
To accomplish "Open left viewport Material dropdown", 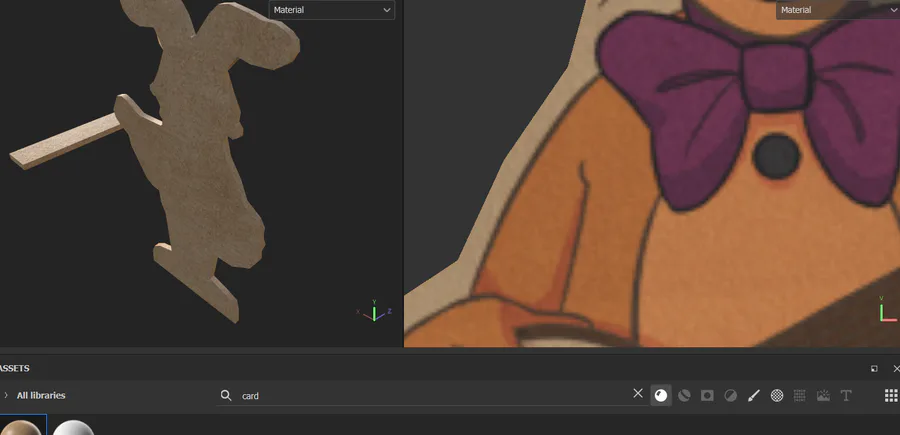I will pyautogui.click(x=332, y=10).
